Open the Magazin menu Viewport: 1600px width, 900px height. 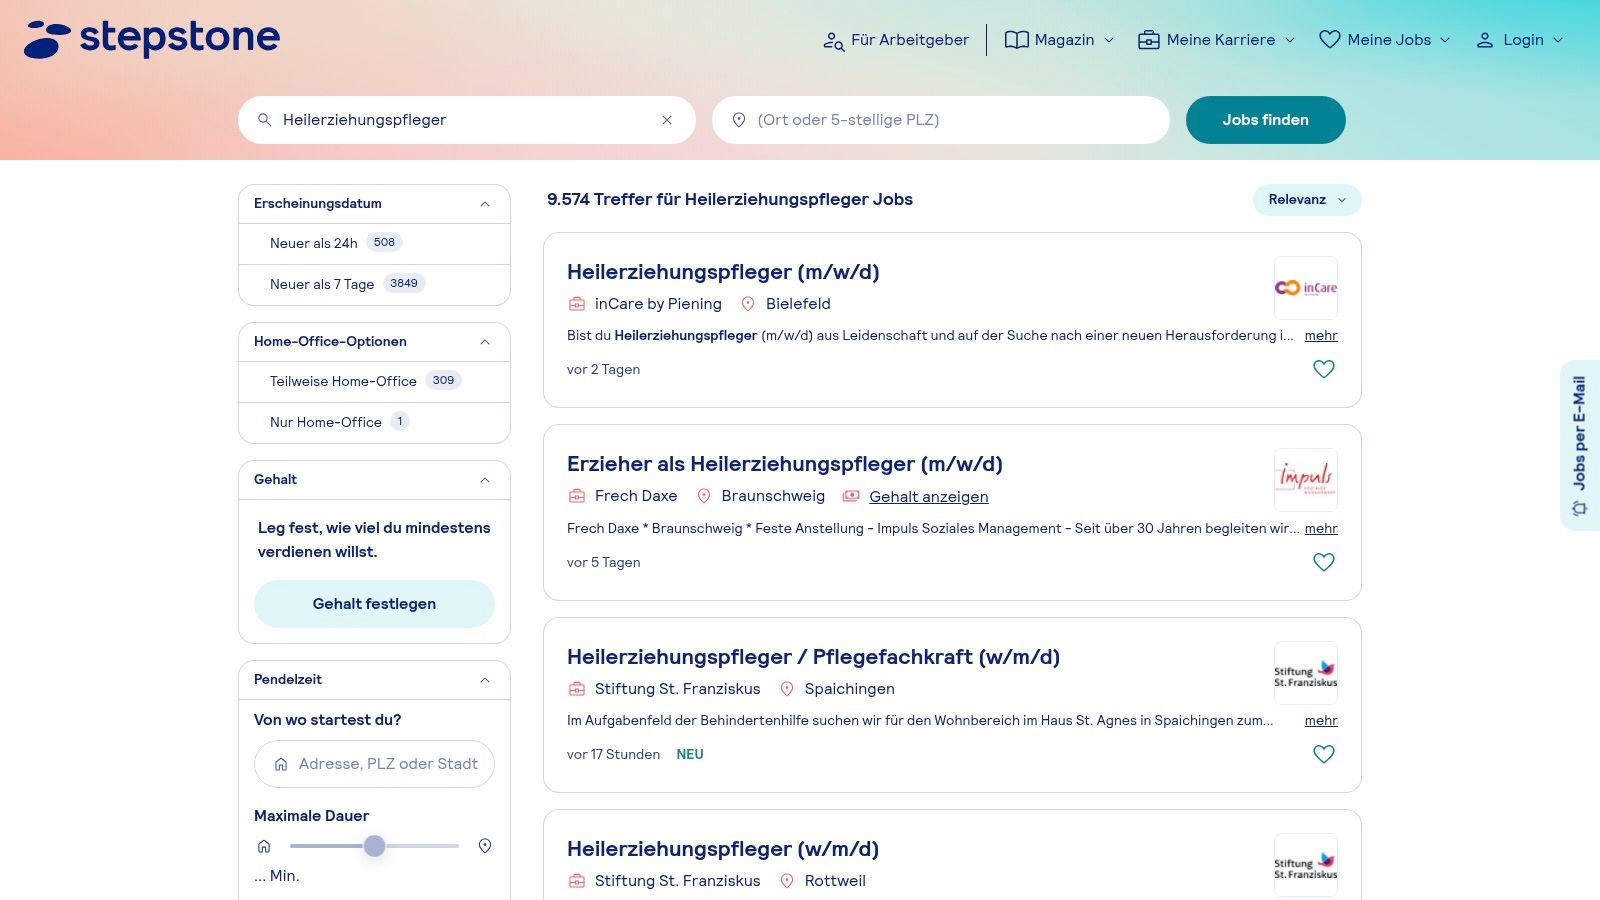1059,40
